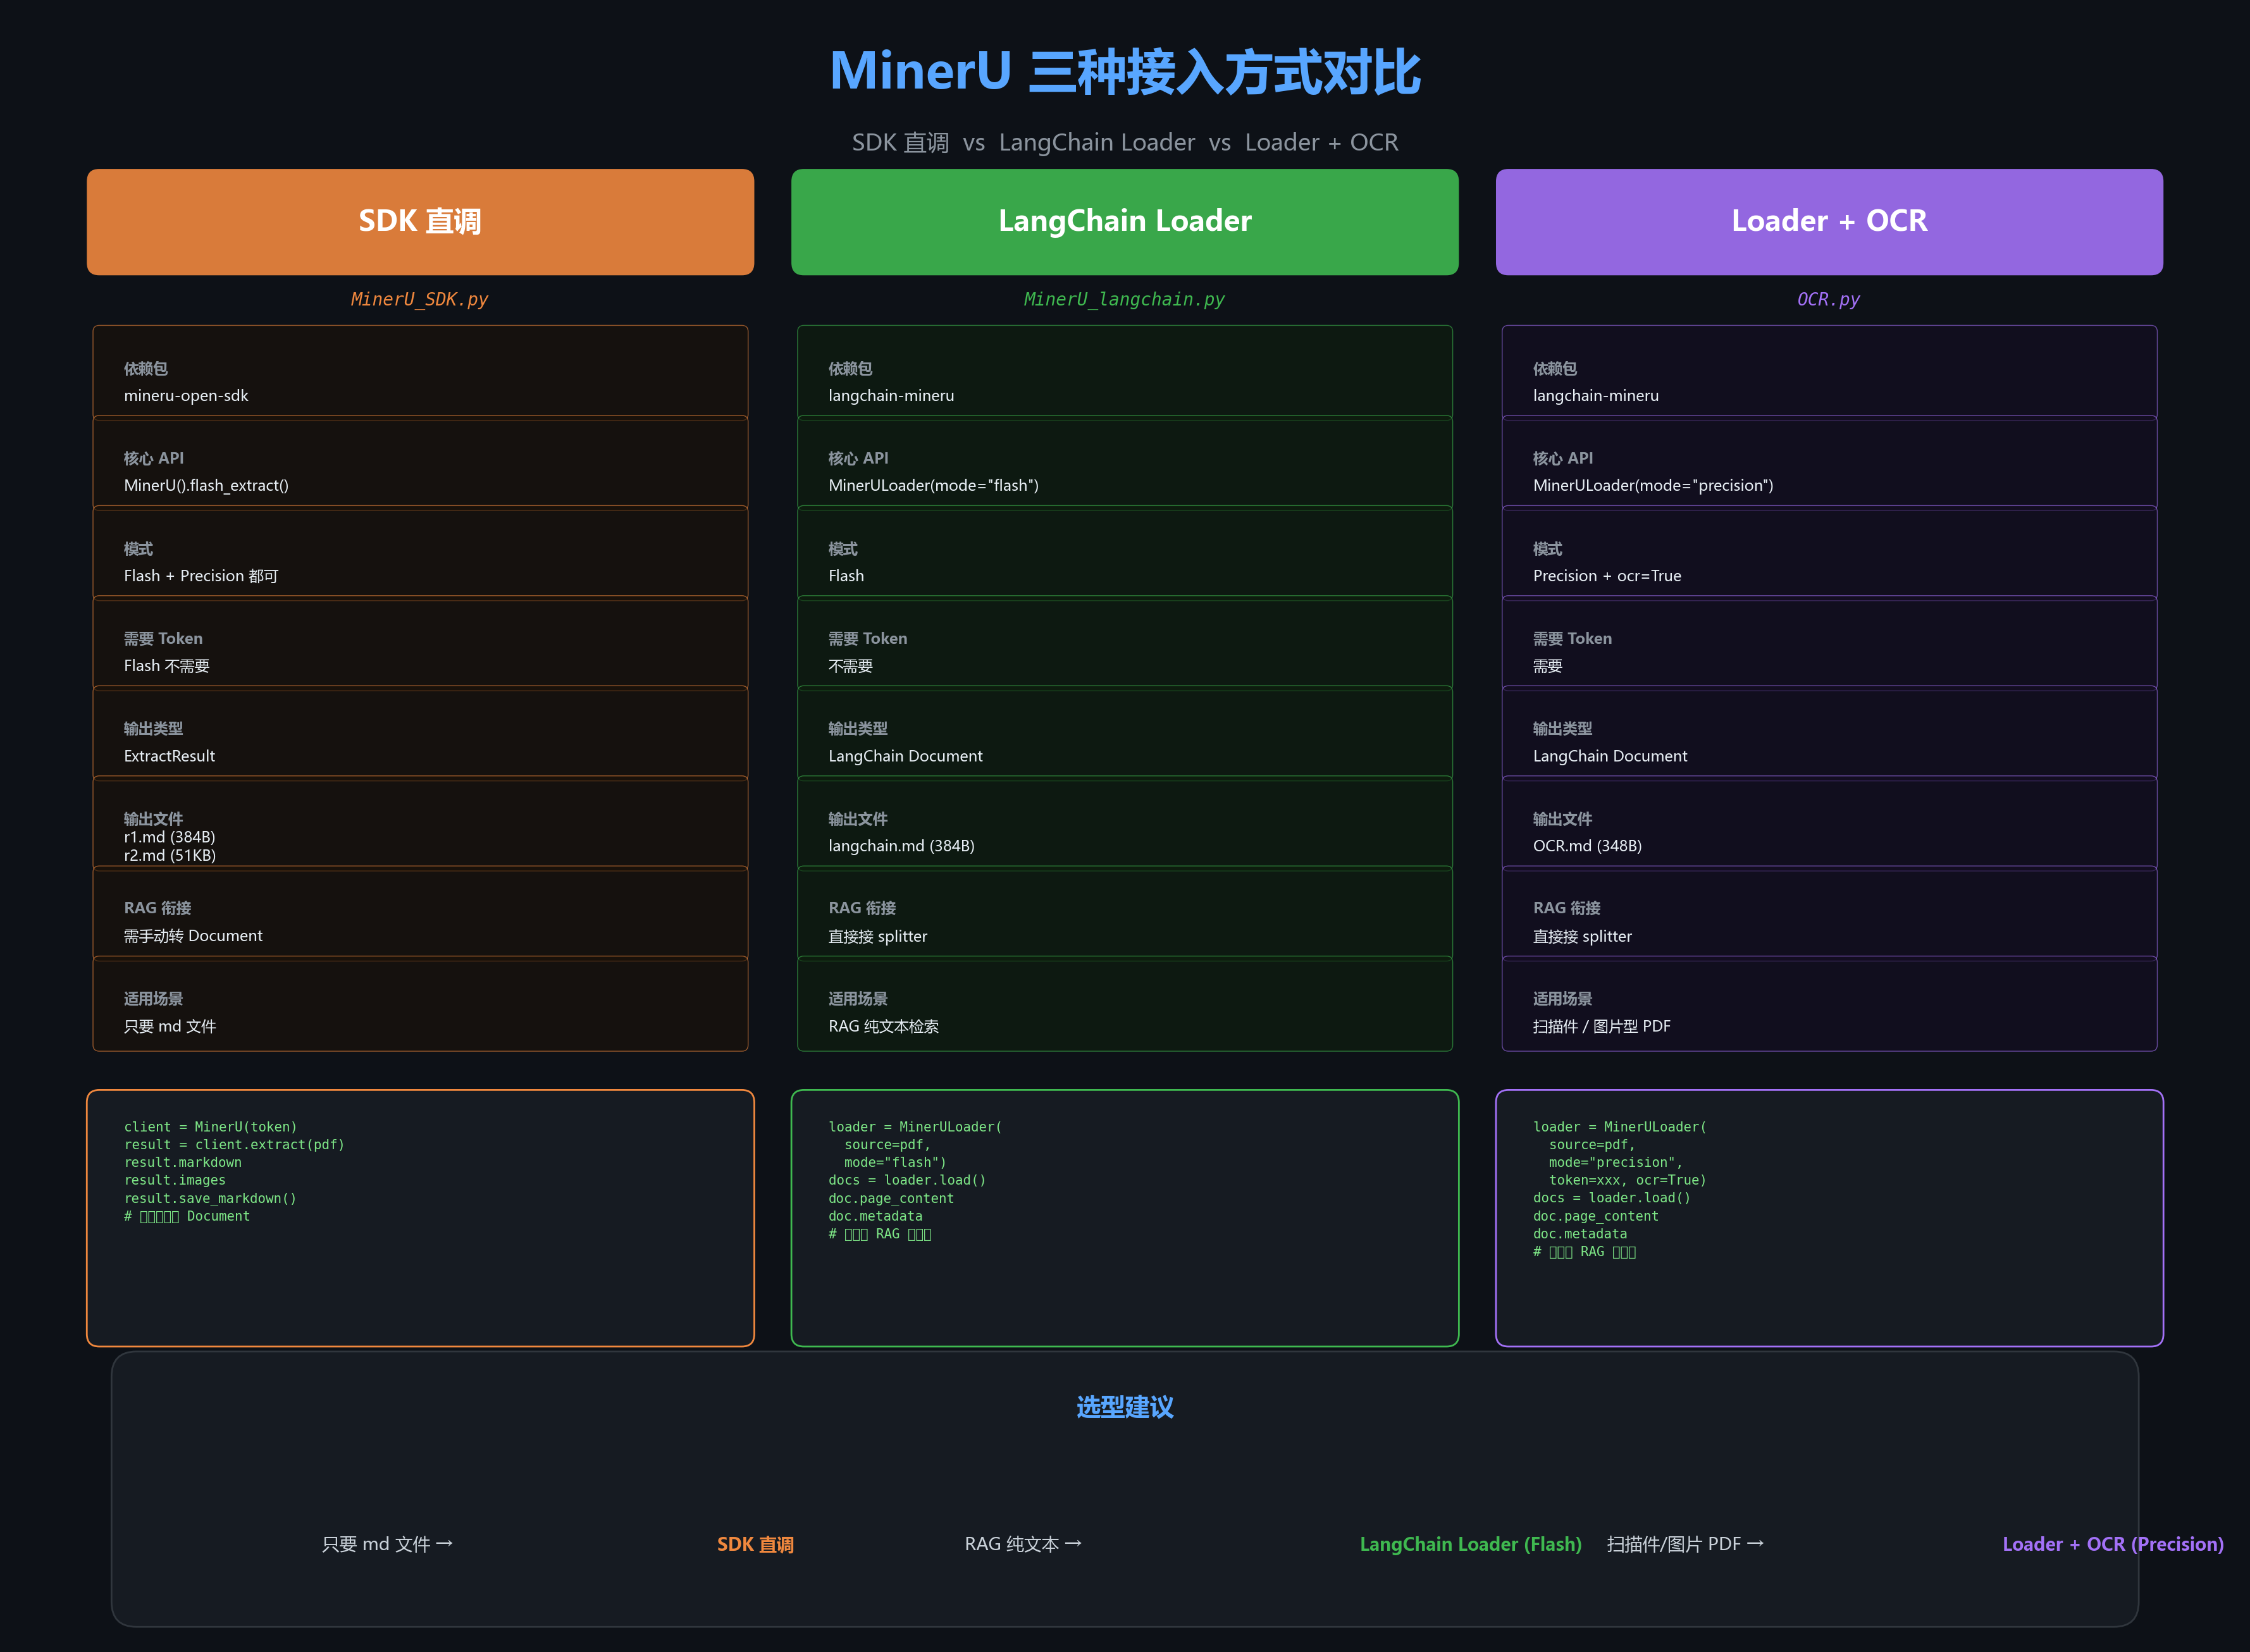The width and height of the screenshot is (2250, 1652).
Task: Click "doc.page_content" in the purple code box
Action: pos(1596,1217)
